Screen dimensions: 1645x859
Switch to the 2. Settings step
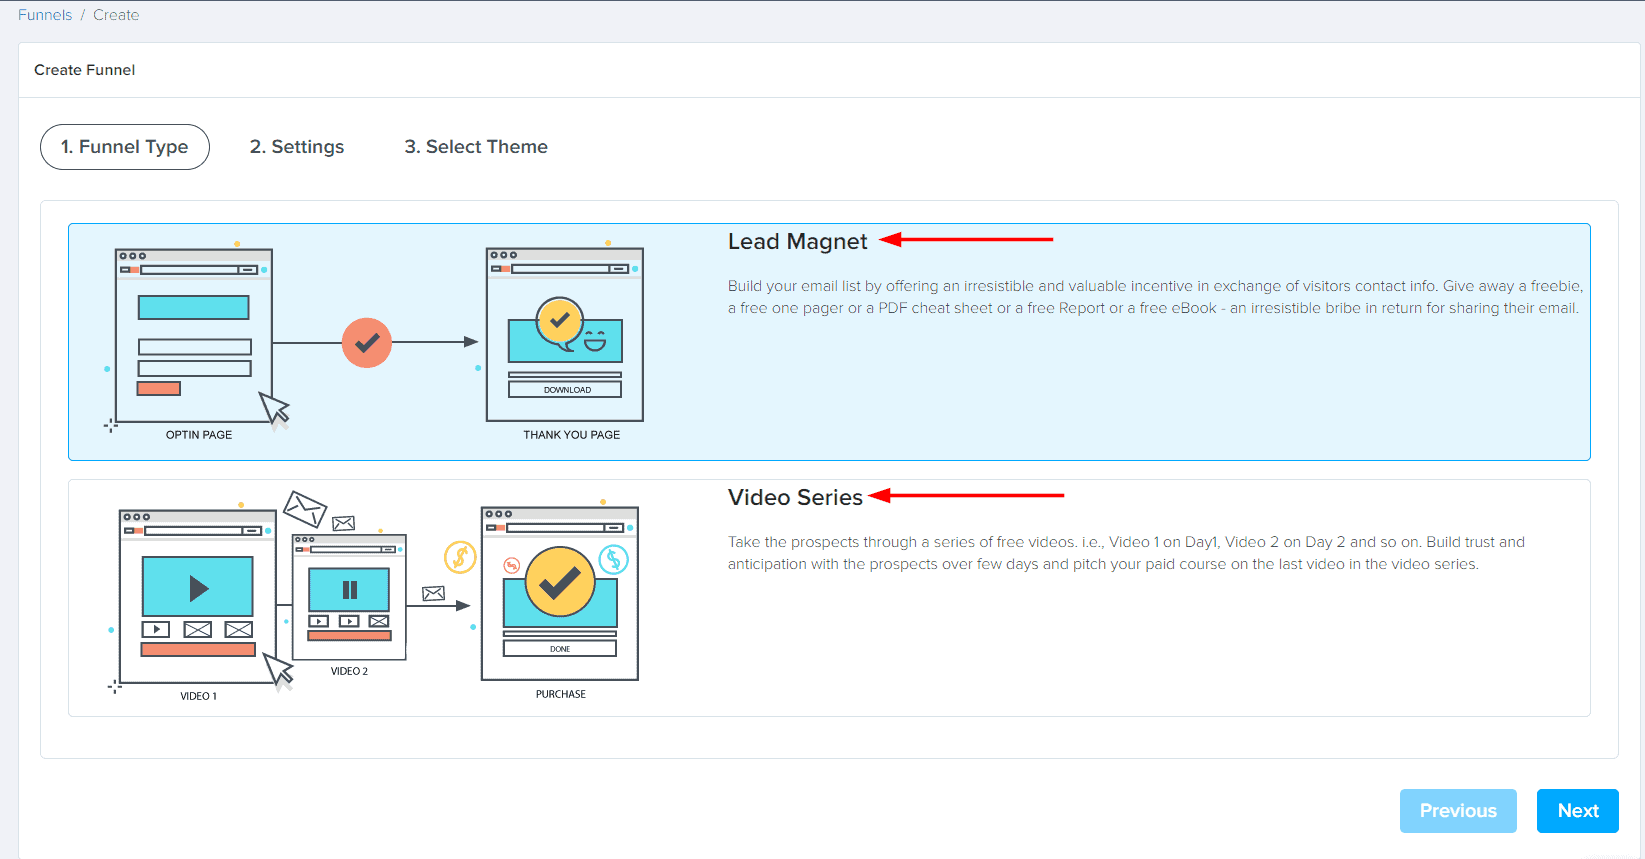coord(297,147)
